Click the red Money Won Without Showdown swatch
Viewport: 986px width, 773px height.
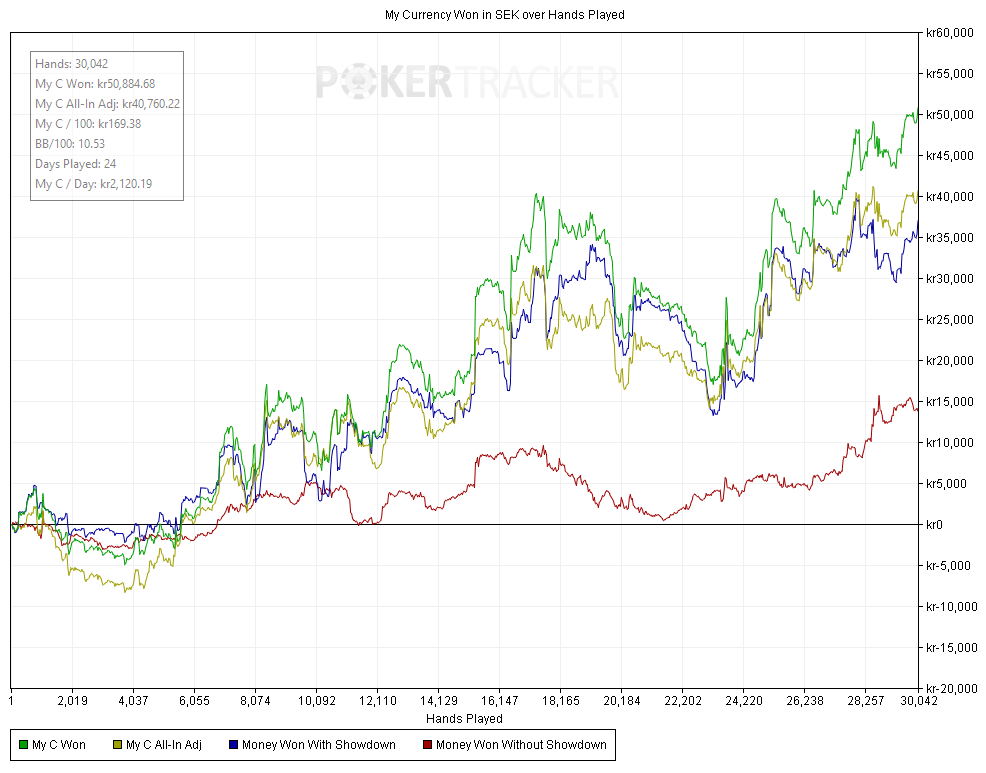coord(428,745)
